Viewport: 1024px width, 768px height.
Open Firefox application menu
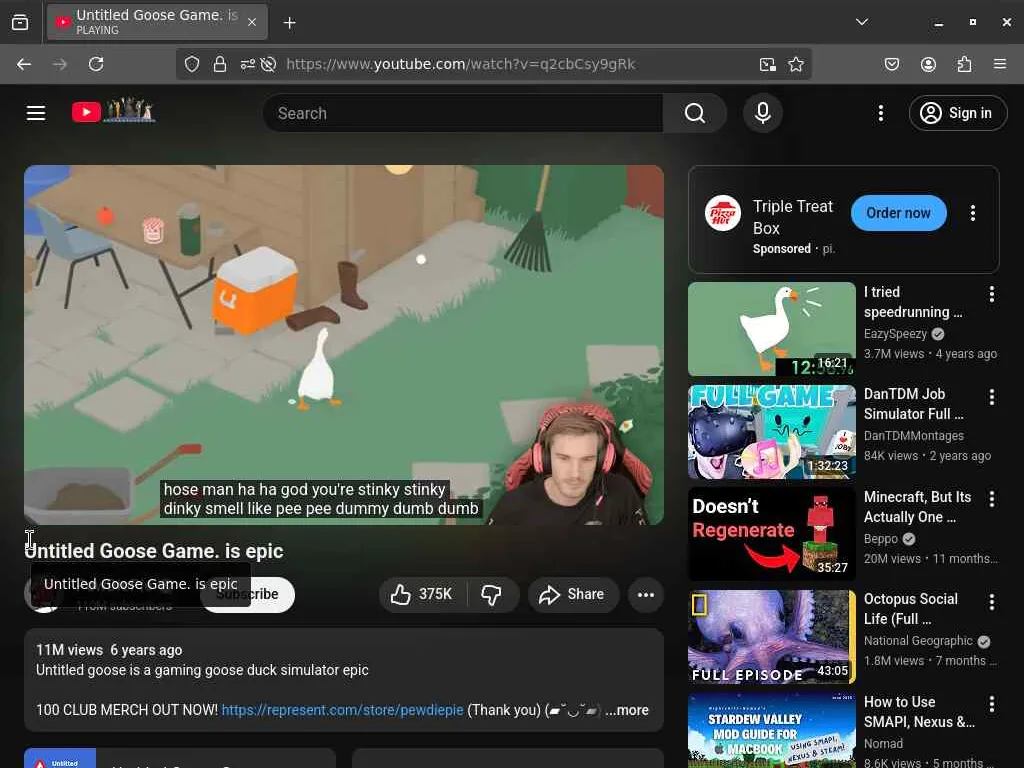pyautogui.click(x=999, y=64)
